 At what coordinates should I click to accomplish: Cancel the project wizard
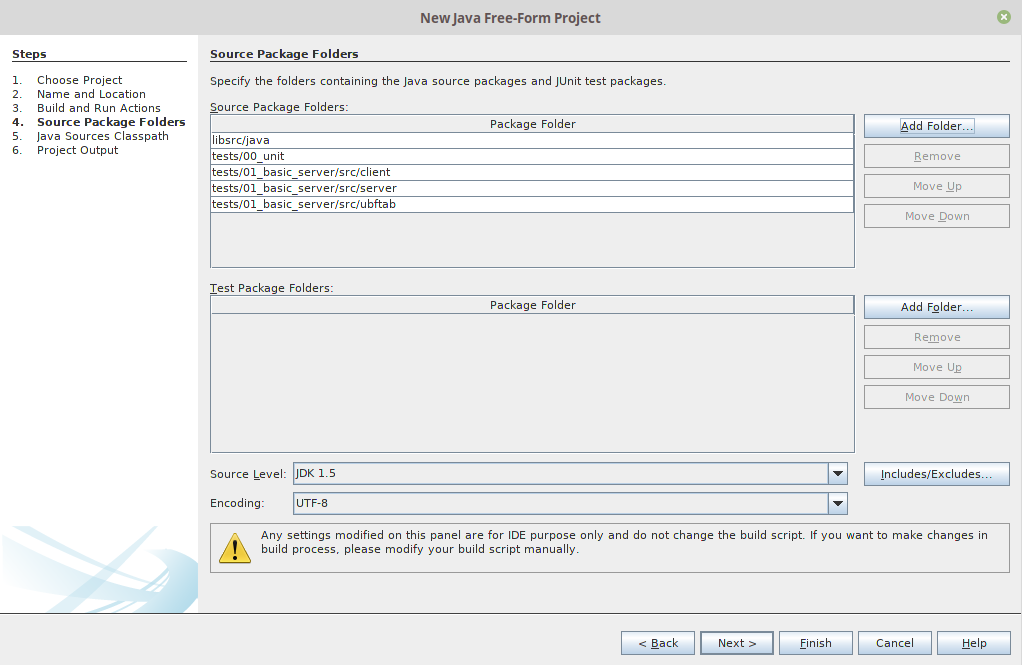pyautogui.click(x=894, y=643)
